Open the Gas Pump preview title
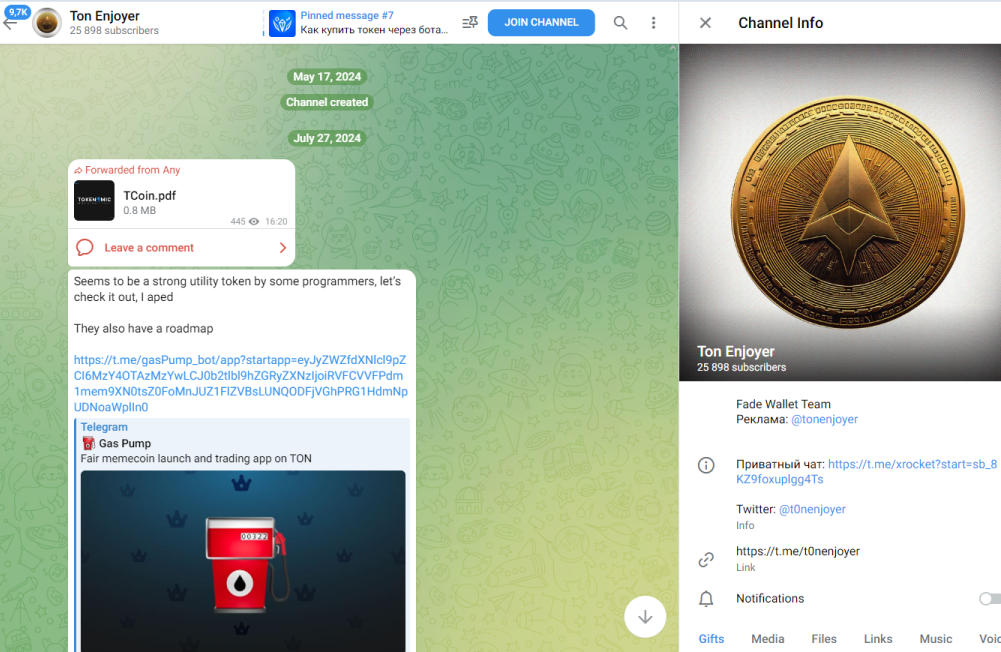Image resolution: width=1001 pixels, height=652 pixels. pyautogui.click(x=124, y=443)
